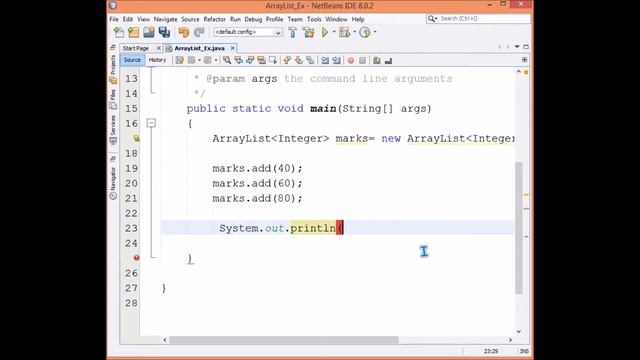Open the Source menu
This screenshot has width=640, height=360.
click(x=190, y=19)
